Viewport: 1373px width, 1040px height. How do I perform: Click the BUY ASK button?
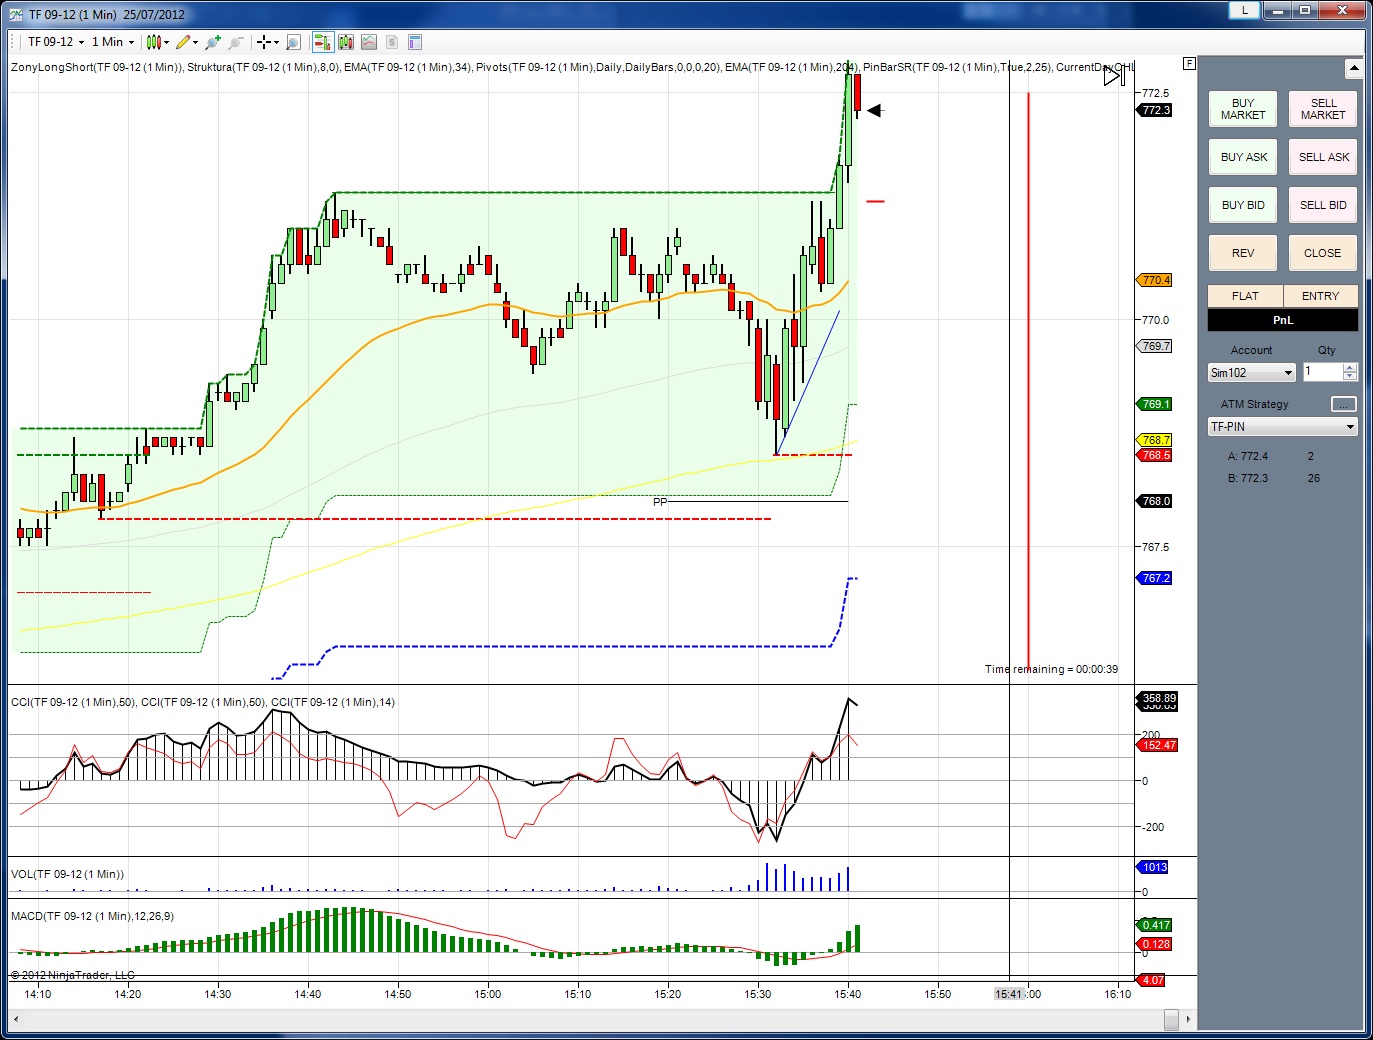pos(1243,157)
